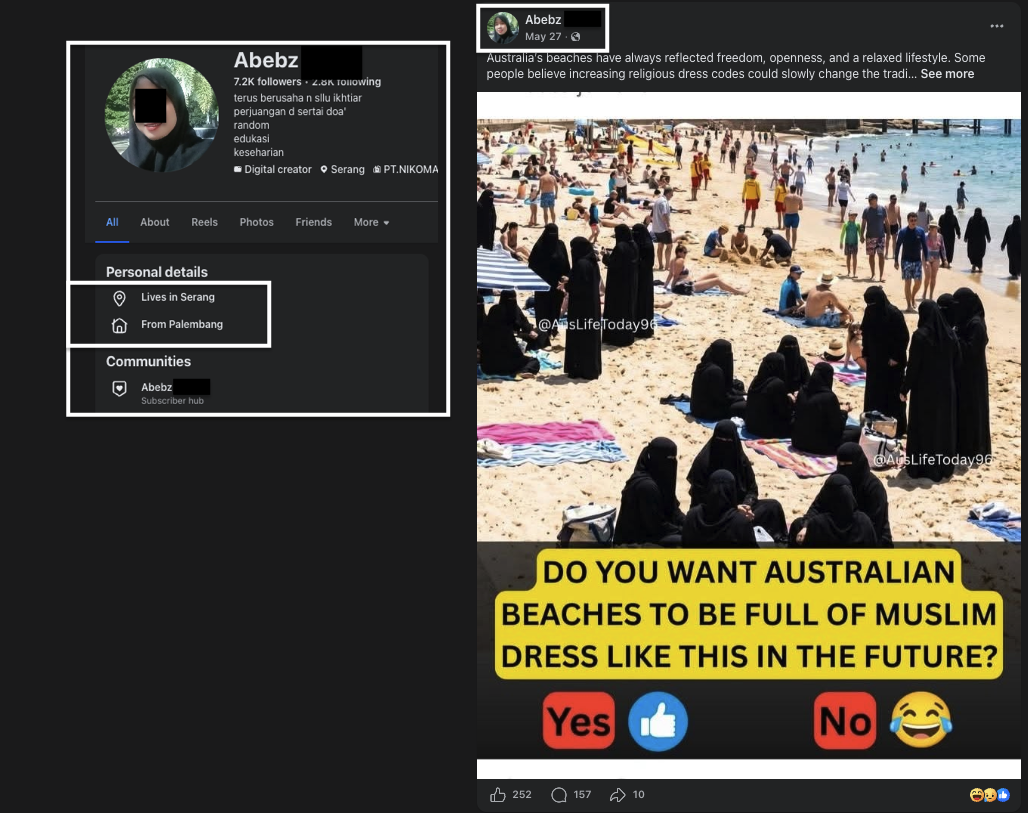Click the 10 shares count
The image size is (1028, 813).
tap(639, 795)
